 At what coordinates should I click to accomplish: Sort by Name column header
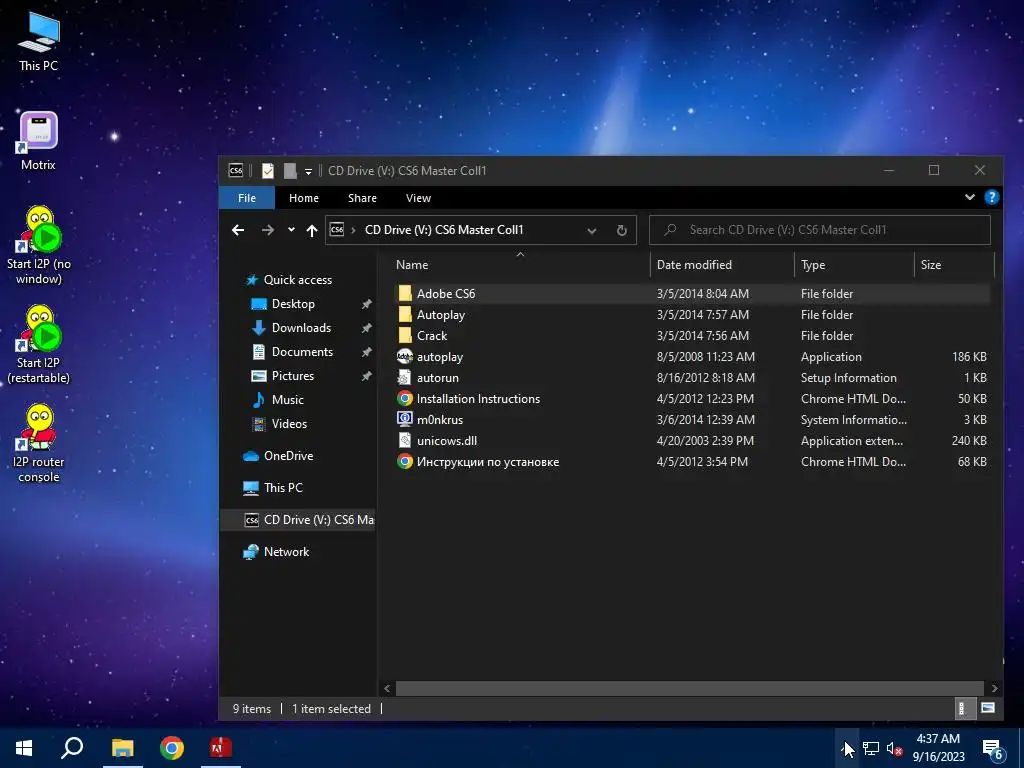(x=520, y=264)
